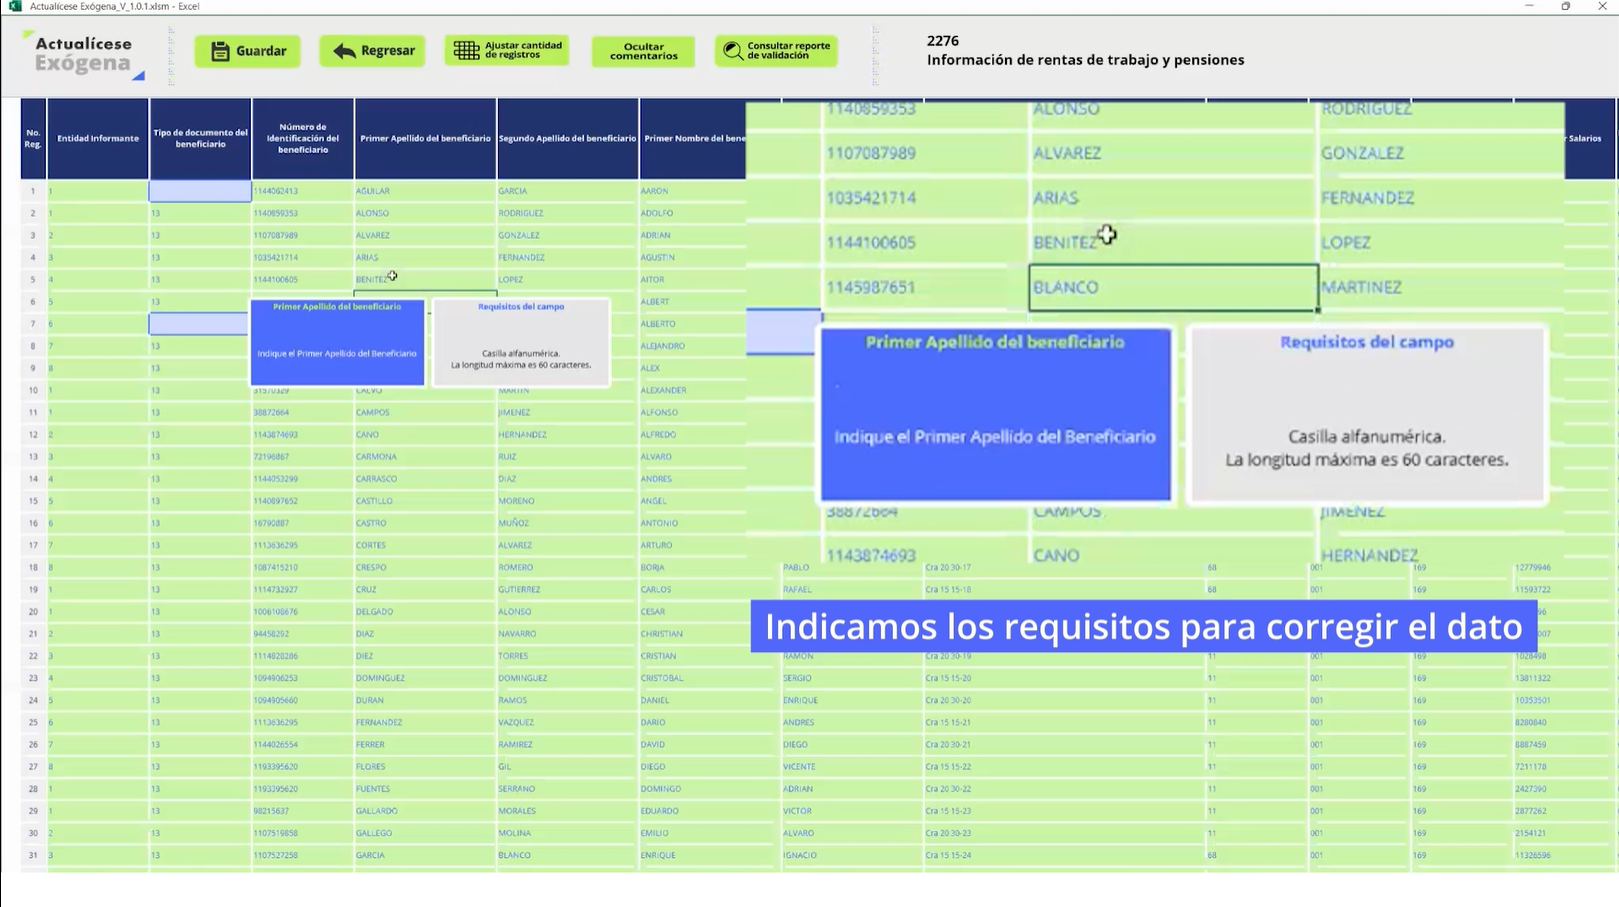Click the magnifier icon on Consultar reporte

click(x=732, y=51)
